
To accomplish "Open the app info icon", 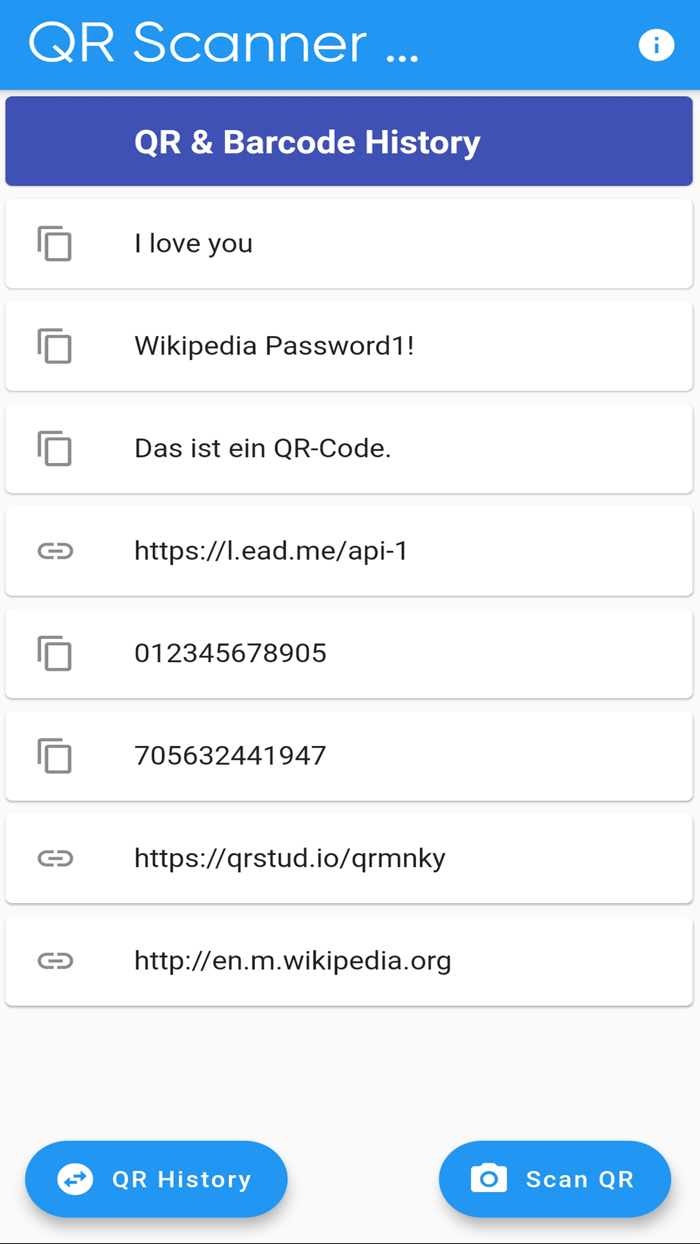I will coord(657,44).
